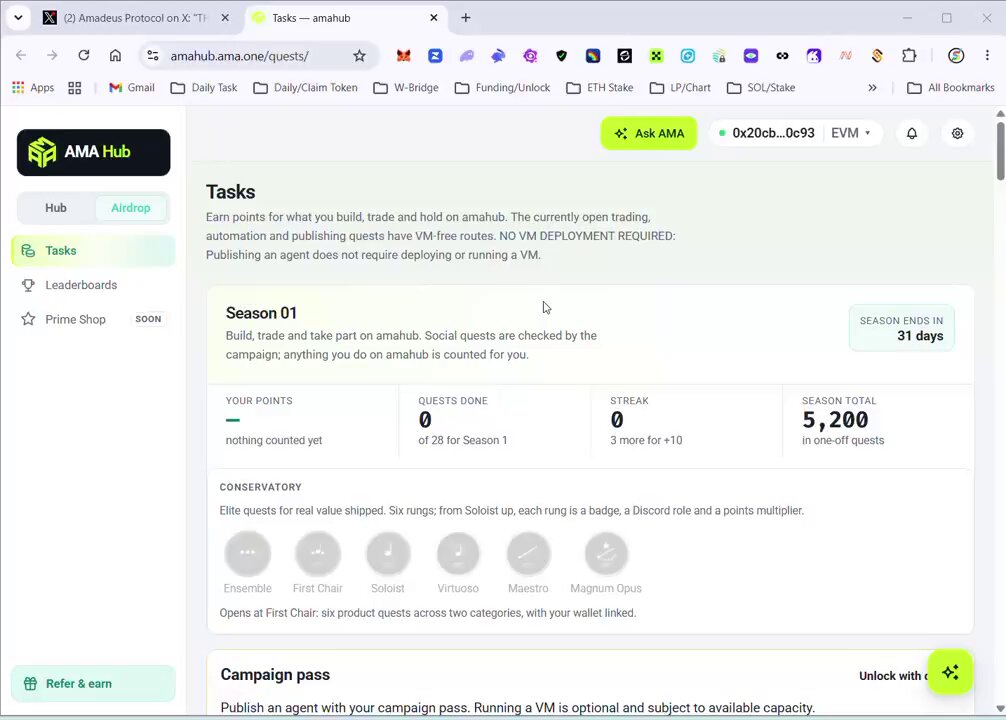Click the address bar URL field
This screenshot has height=720, width=1006.
(259, 56)
